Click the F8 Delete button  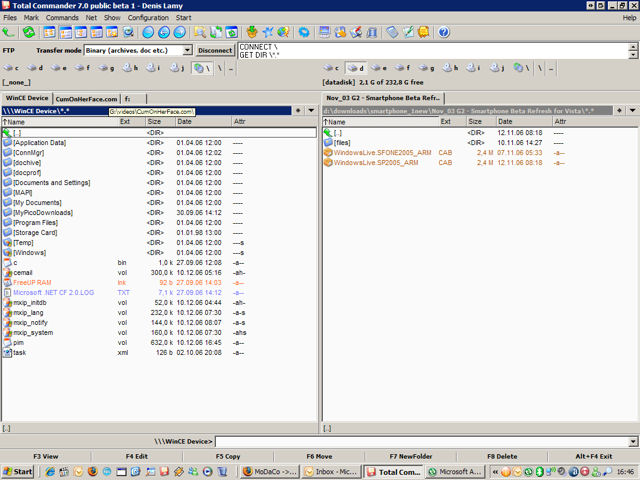pyautogui.click(x=502, y=456)
